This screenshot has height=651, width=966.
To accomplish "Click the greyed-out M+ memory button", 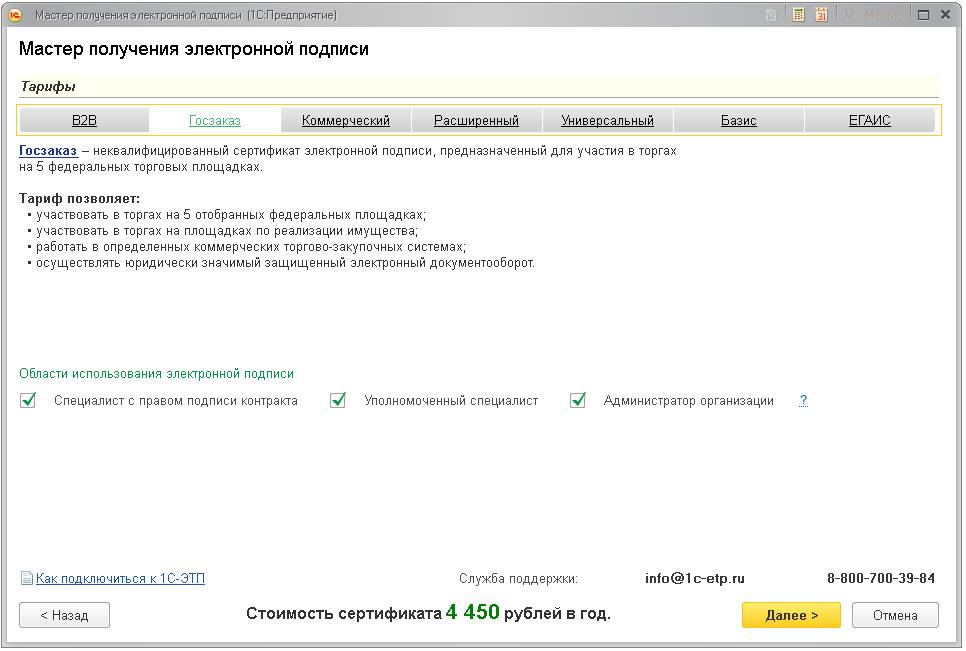I will pos(872,15).
